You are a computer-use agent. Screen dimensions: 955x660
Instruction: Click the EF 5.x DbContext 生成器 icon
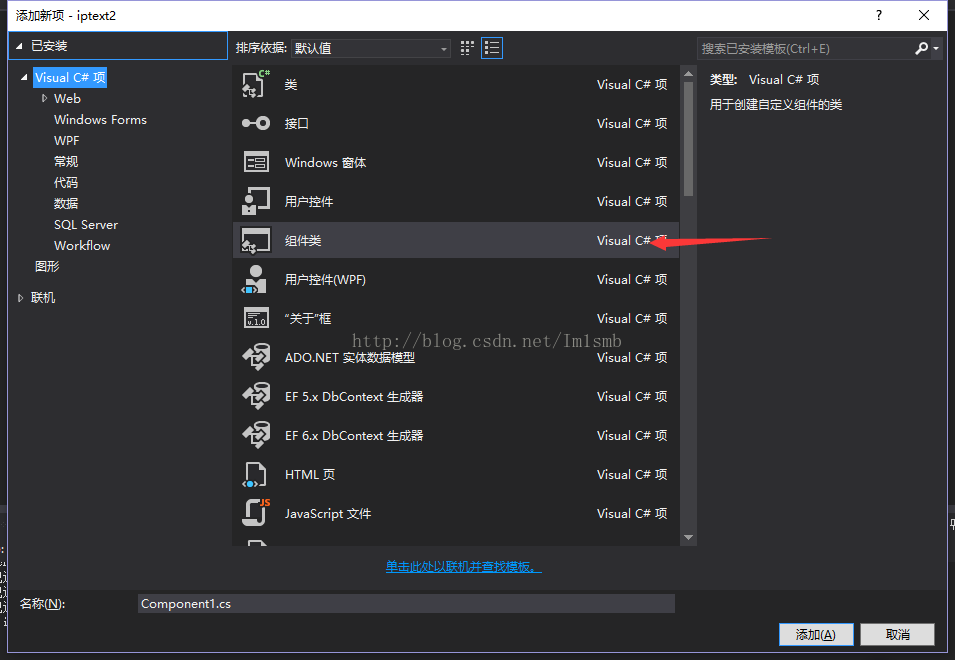point(256,396)
